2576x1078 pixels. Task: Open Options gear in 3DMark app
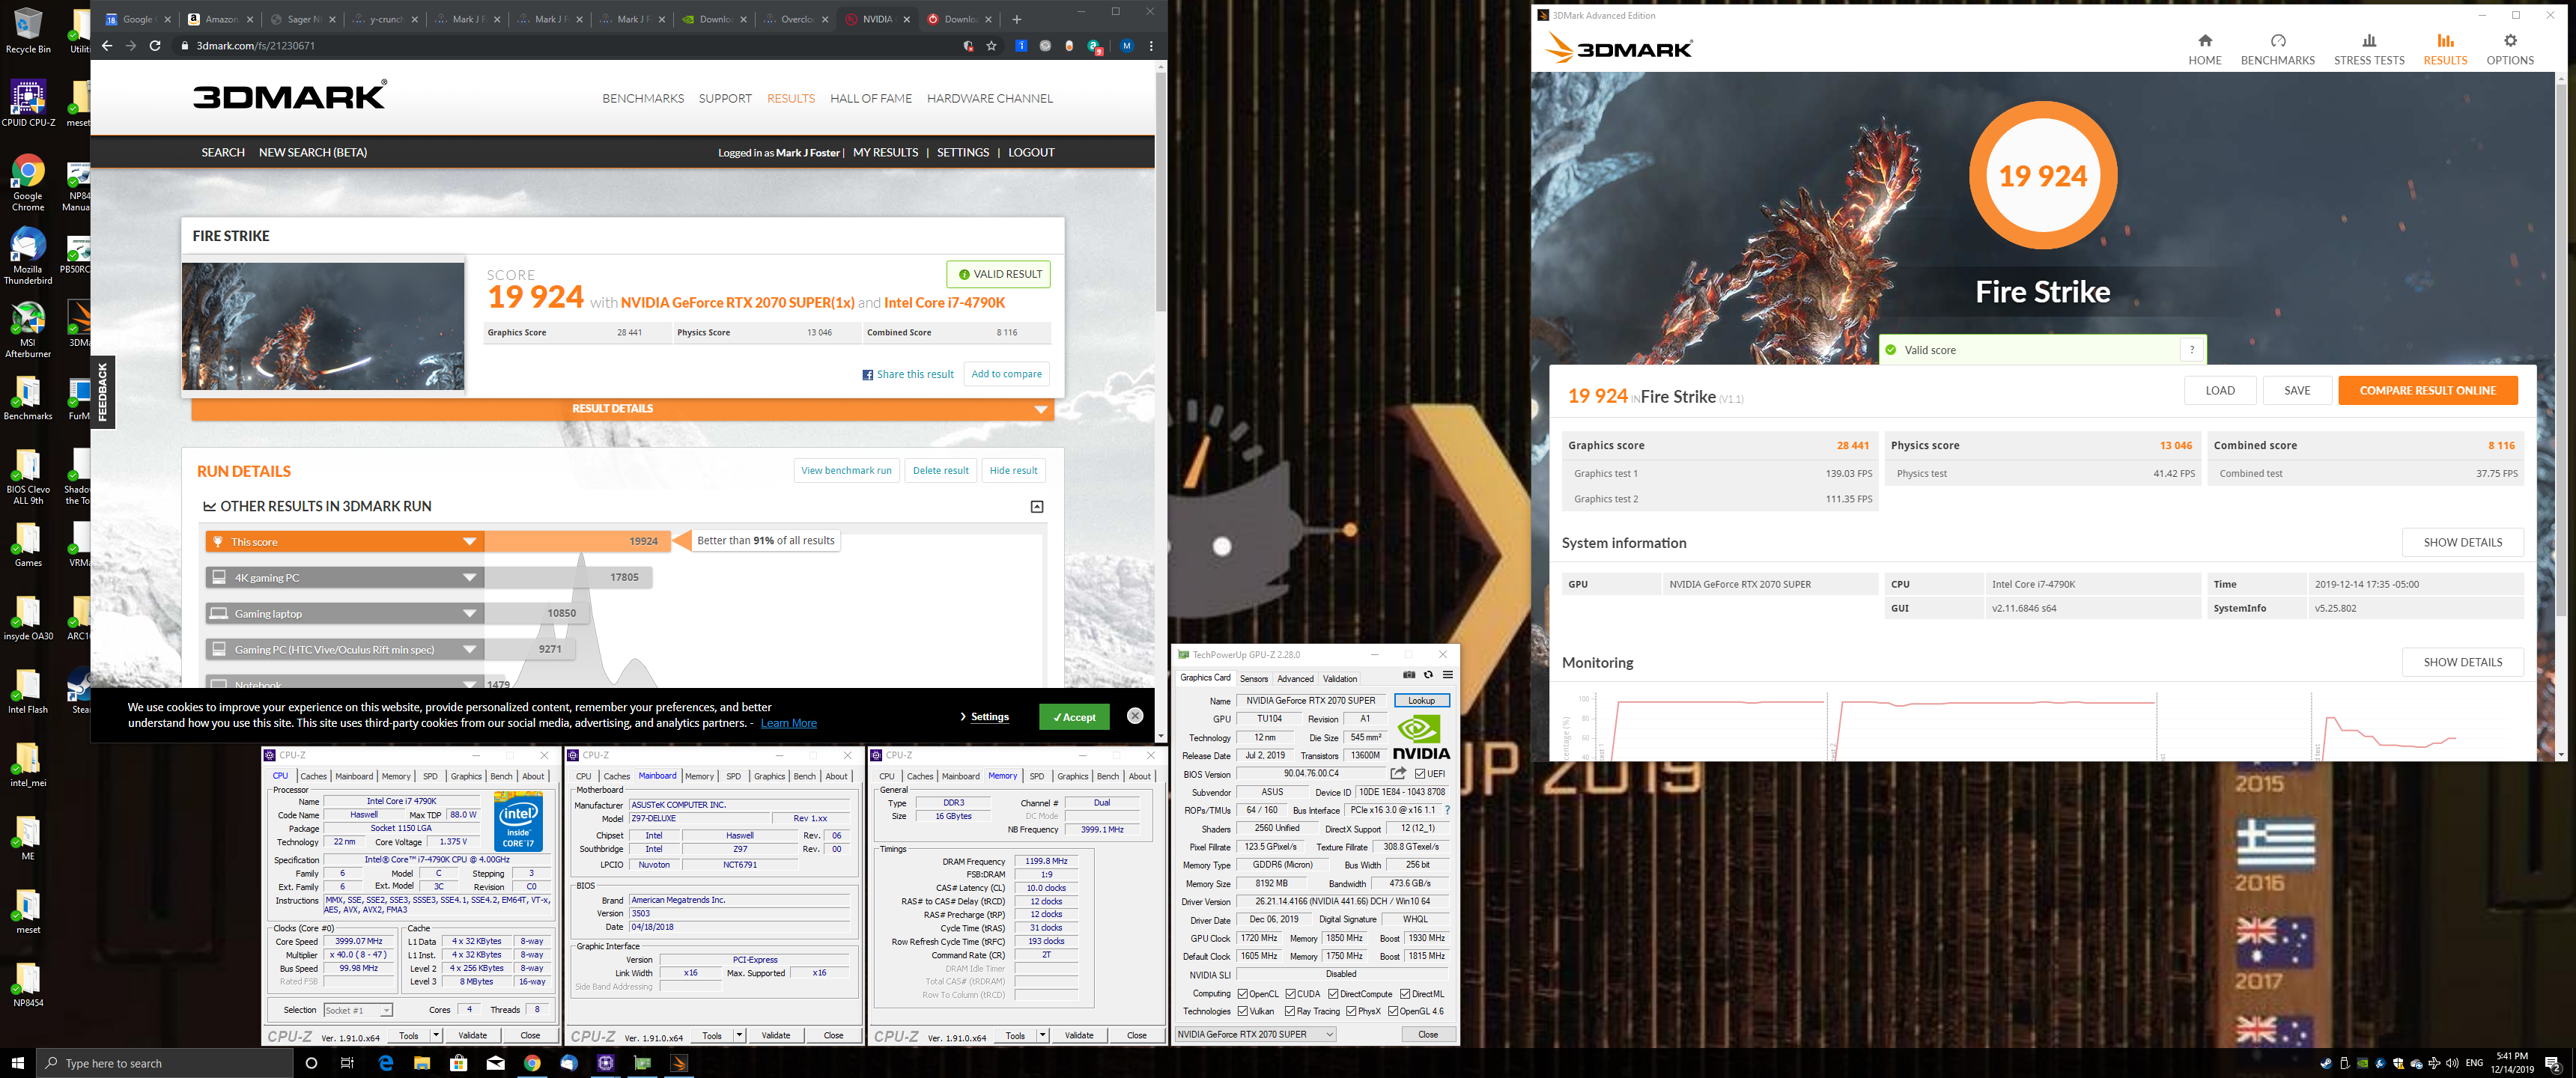coord(2509,49)
